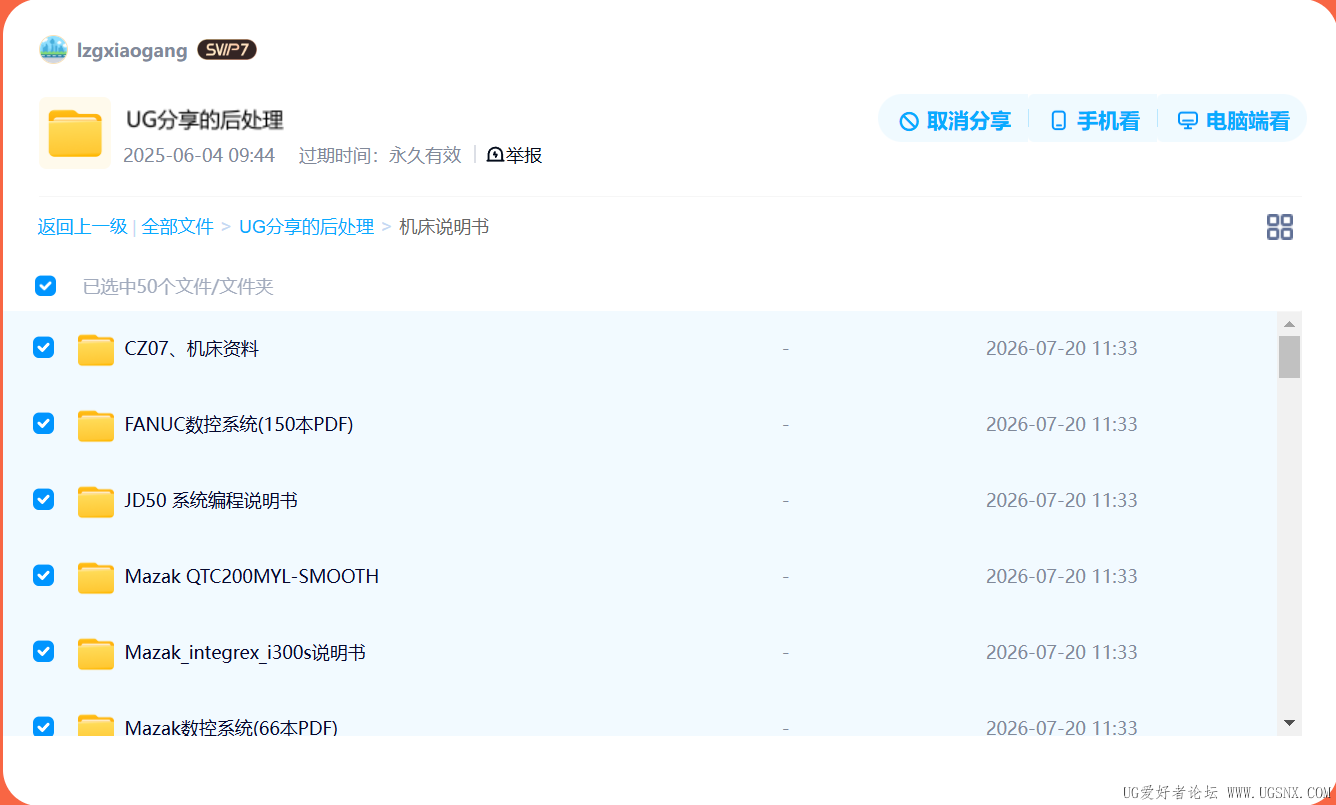
Task: Navigate to UG分享的后处理 breadcrumb
Action: pos(306,227)
